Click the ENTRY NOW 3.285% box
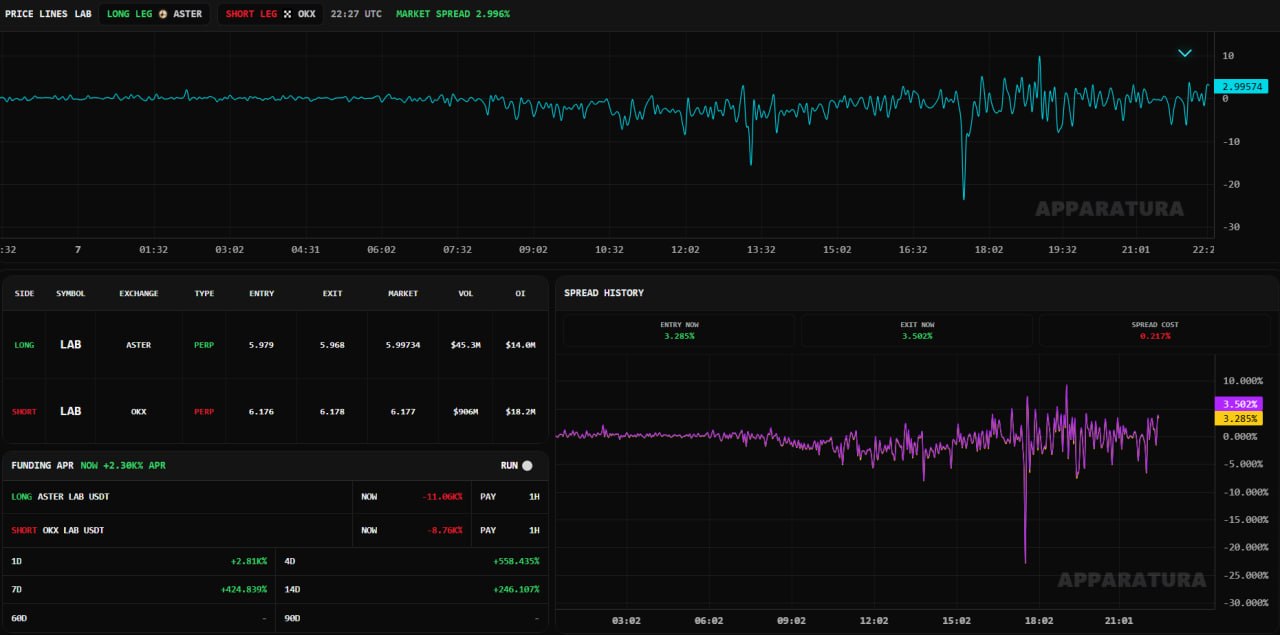Screen dimensions: 1280x635 tap(680, 330)
